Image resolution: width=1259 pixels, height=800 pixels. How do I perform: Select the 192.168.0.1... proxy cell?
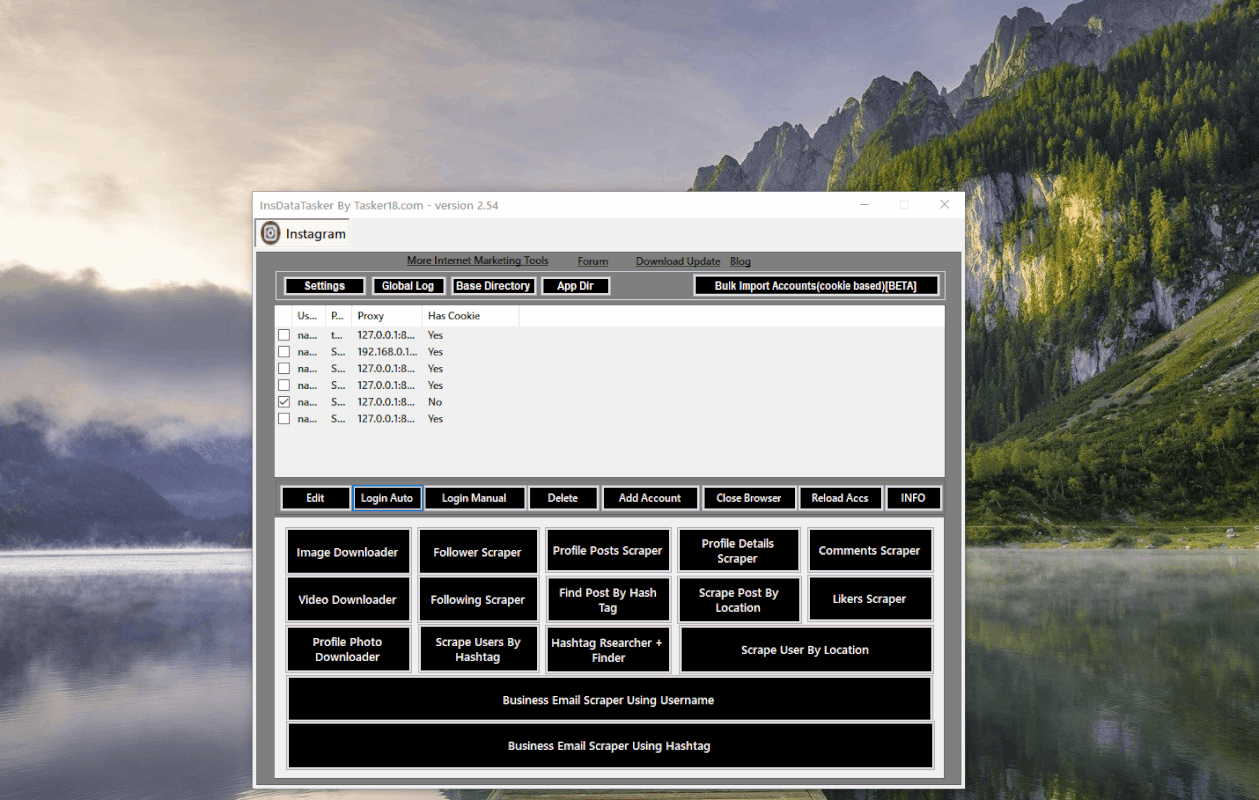point(386,352)
